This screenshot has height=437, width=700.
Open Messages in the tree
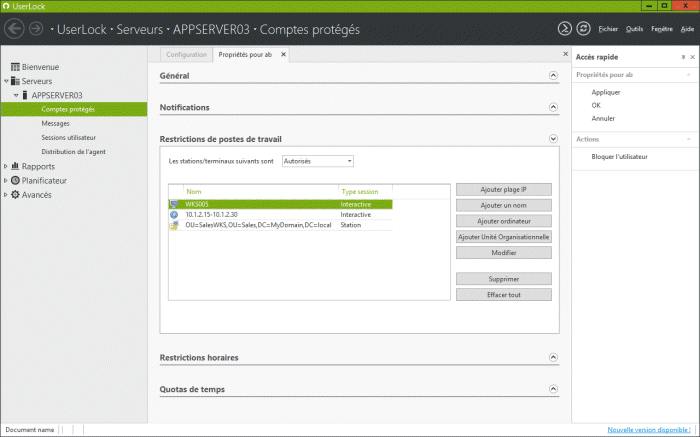55,123
